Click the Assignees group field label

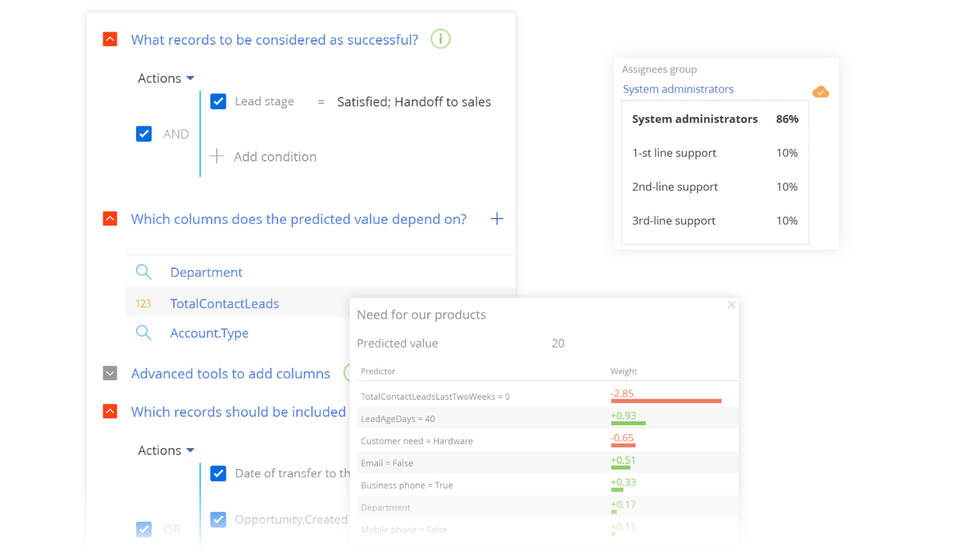(x=659, y=69)
